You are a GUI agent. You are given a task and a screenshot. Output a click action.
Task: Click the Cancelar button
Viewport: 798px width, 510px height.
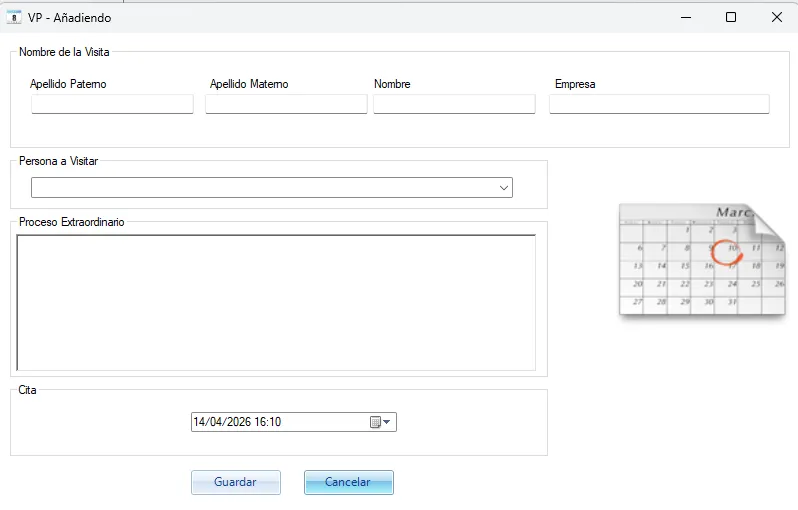click(349, 482)
